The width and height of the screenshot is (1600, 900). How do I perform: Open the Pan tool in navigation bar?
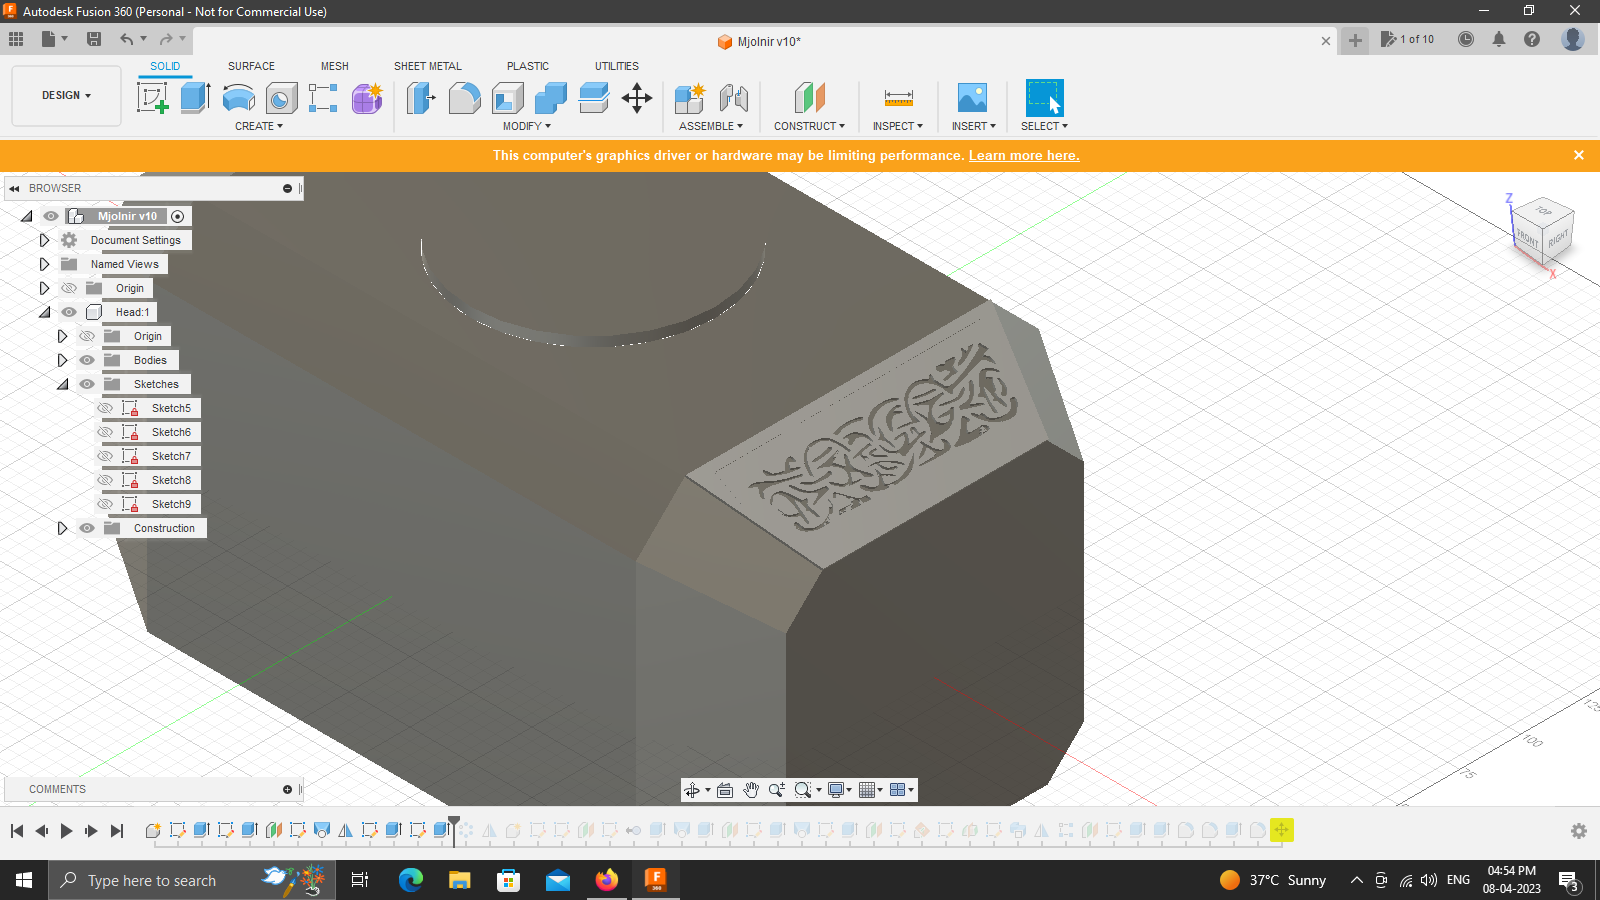(x=751, y=790)
